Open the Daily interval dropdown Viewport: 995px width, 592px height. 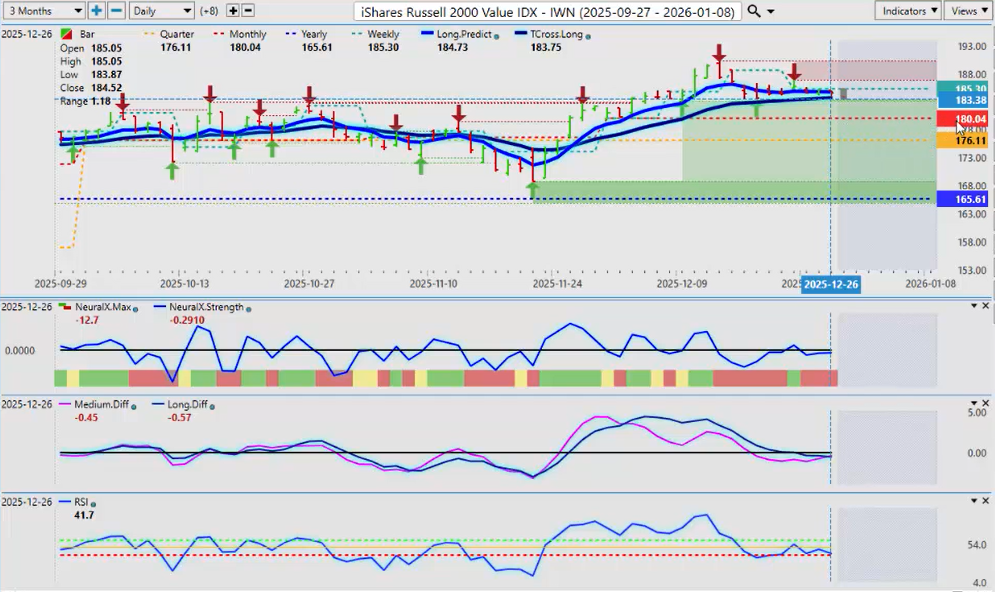(x=160, y=10)
